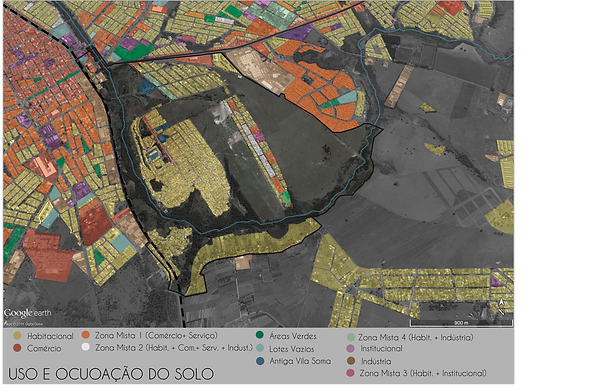Click the pink Zona Mista 3 legend dot

pyautogui.click(x=351, y=373)
